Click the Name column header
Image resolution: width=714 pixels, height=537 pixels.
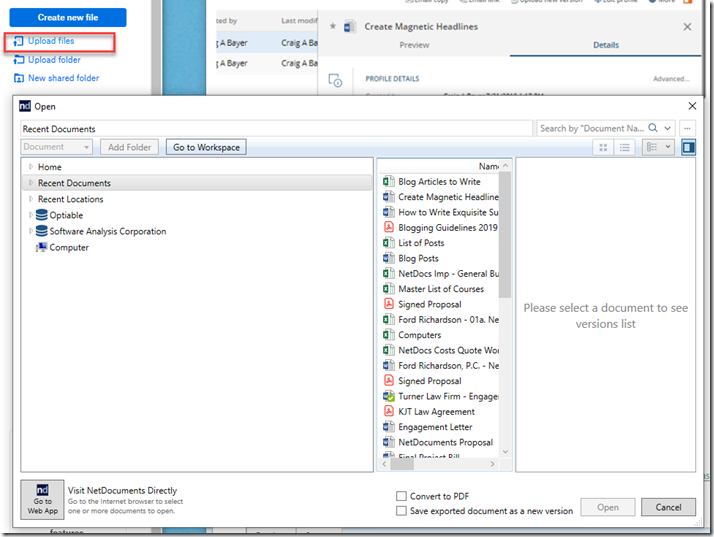coord(489,166)
